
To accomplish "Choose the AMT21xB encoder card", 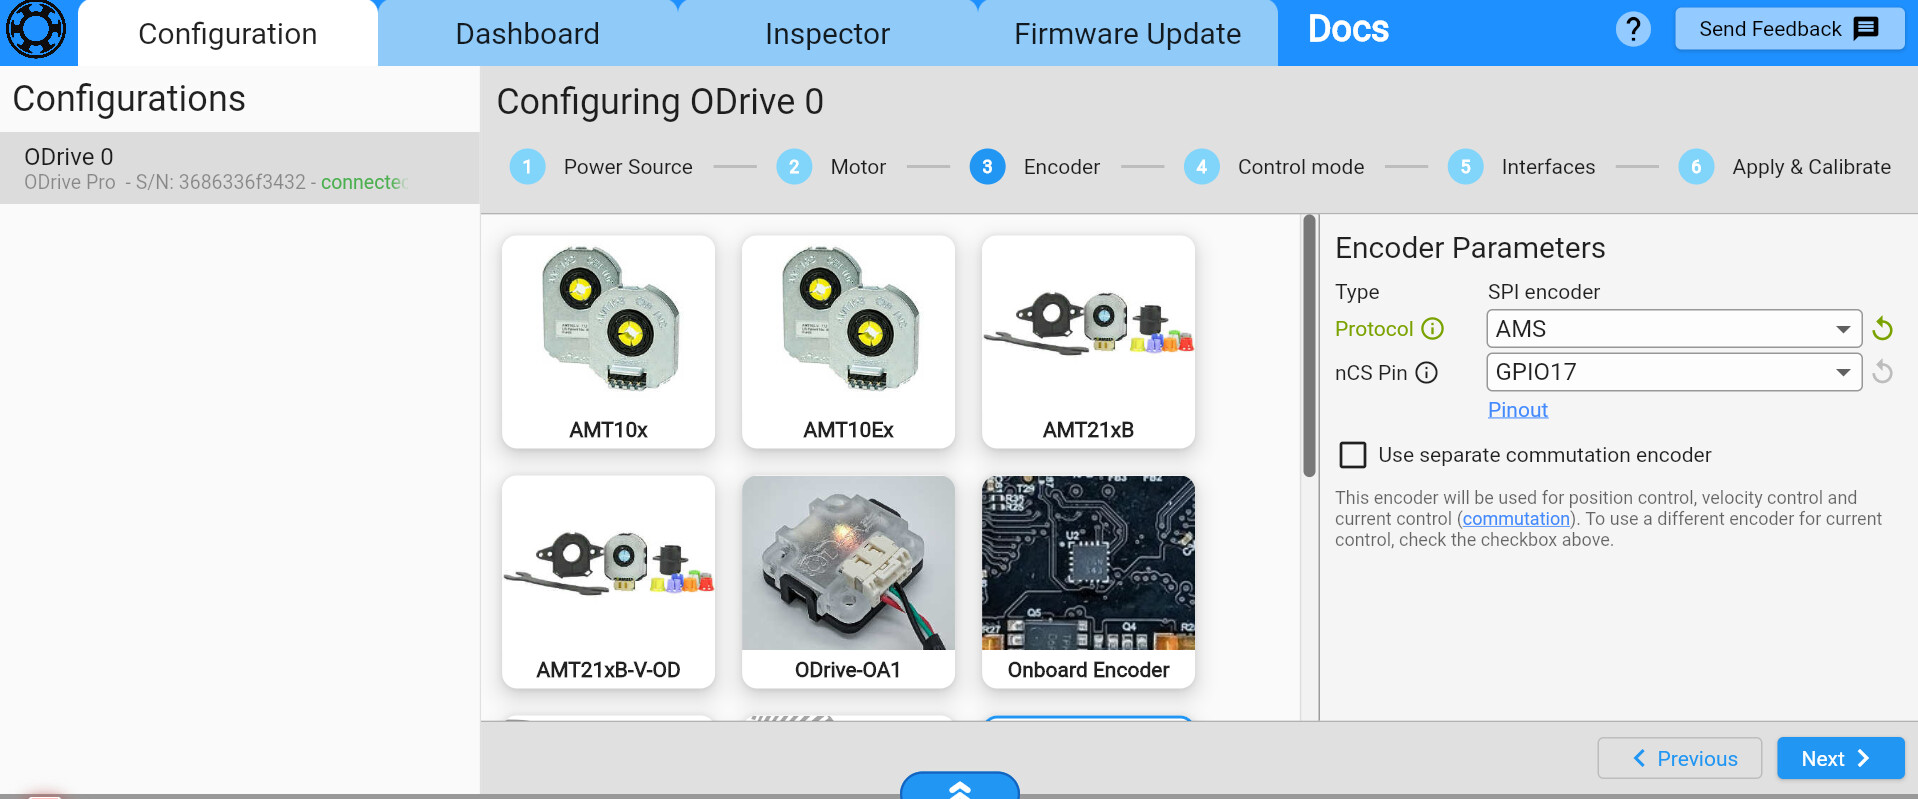I will point(1088,342).
